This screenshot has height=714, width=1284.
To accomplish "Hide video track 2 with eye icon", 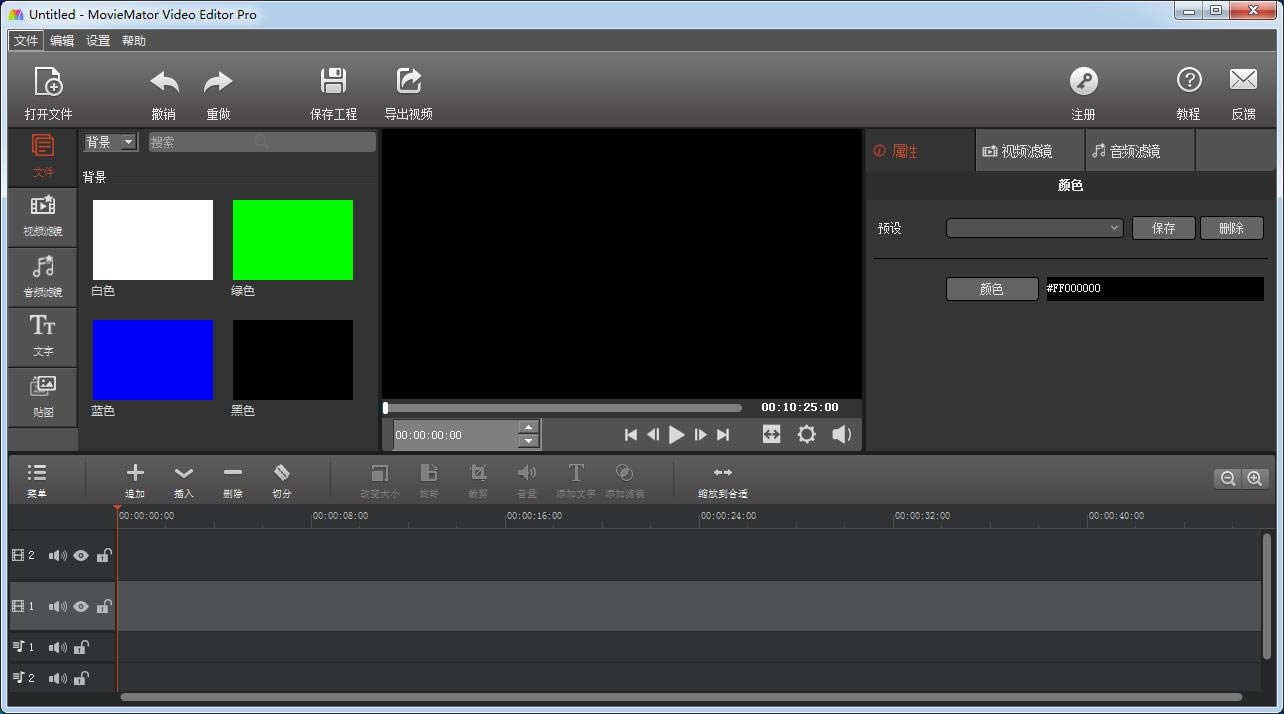I will point(81,555).
